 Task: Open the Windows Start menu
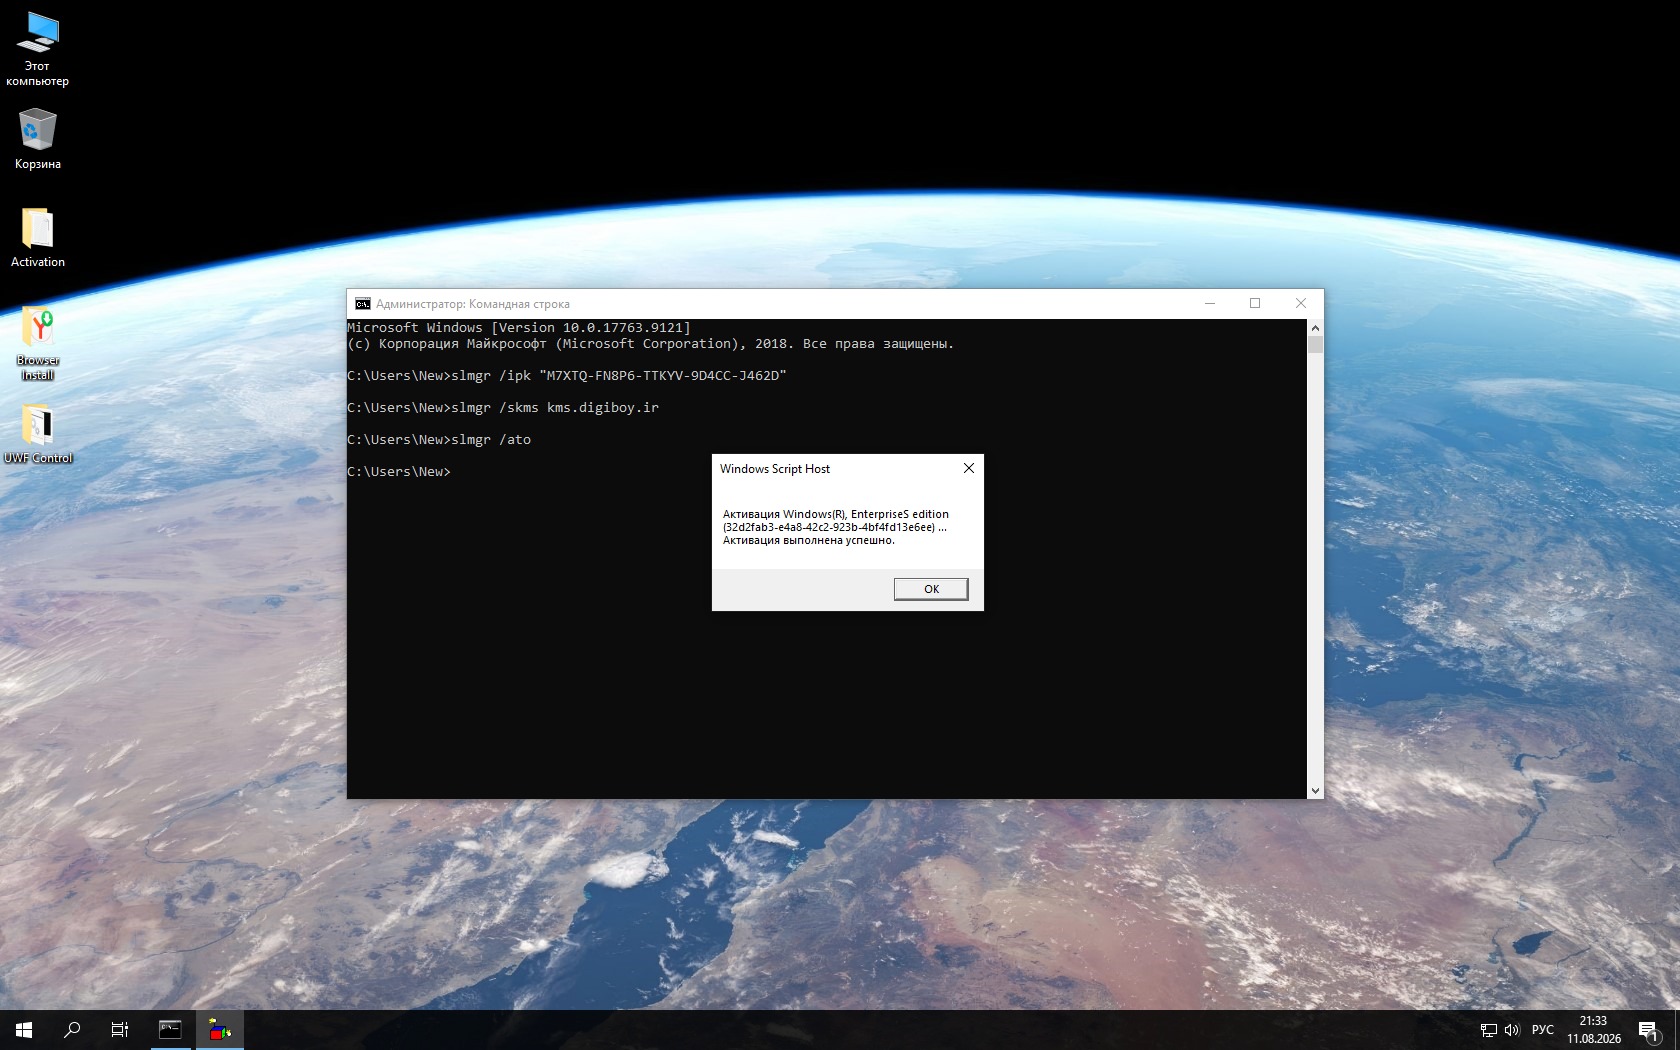pyautogui.click(x=24, y=1030)
